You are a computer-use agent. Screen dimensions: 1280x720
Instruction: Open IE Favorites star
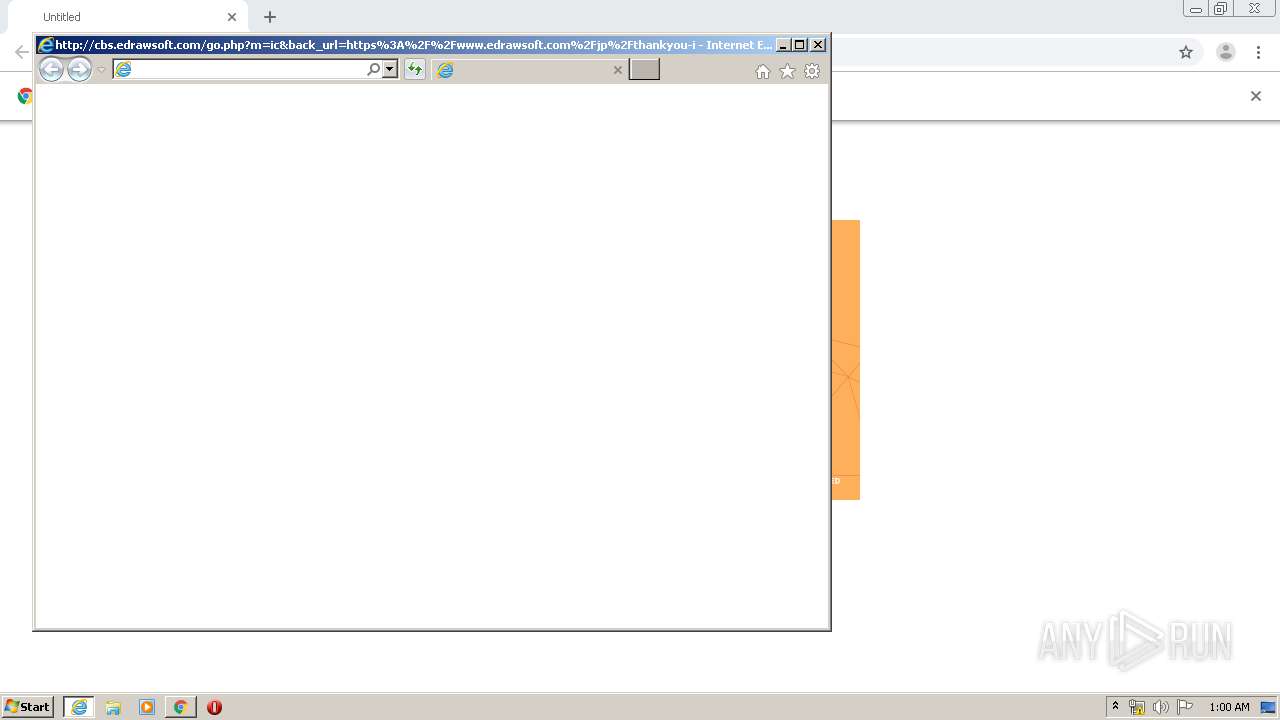point(787,71)
